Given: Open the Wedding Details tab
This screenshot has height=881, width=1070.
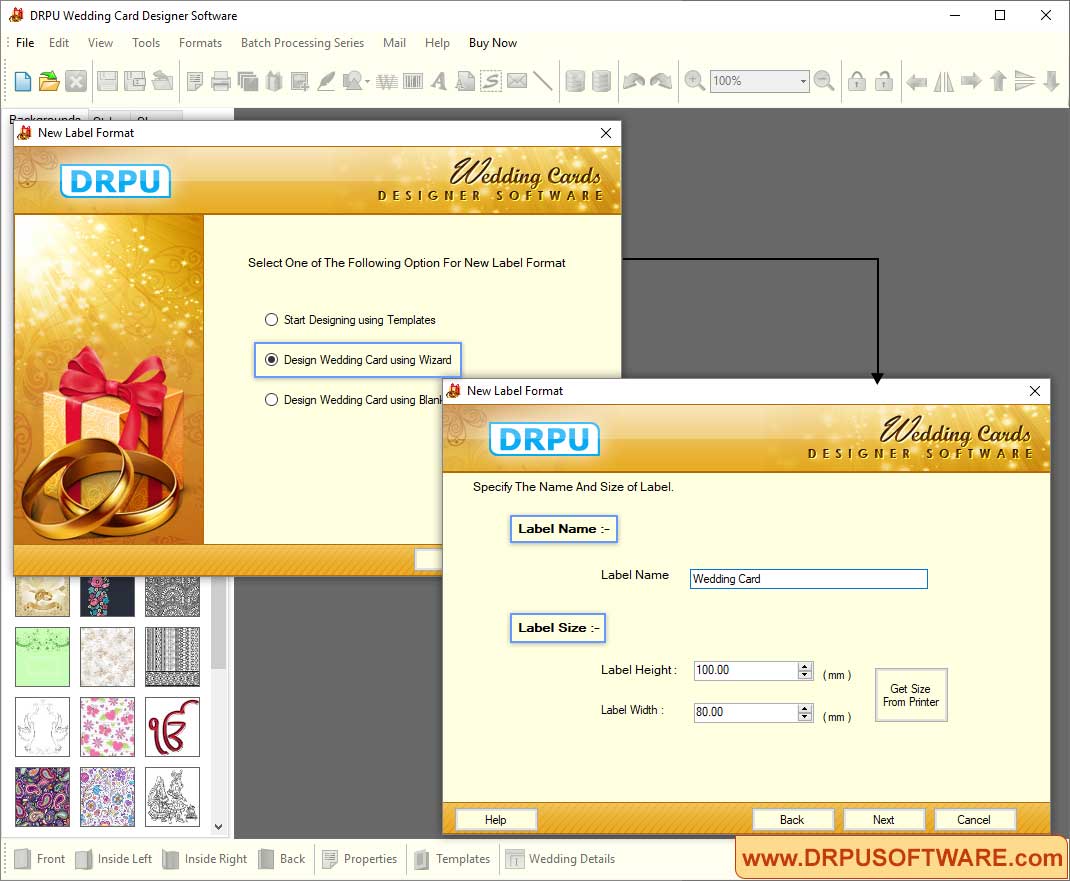Looking at the screenshot, I should [560, 858].
